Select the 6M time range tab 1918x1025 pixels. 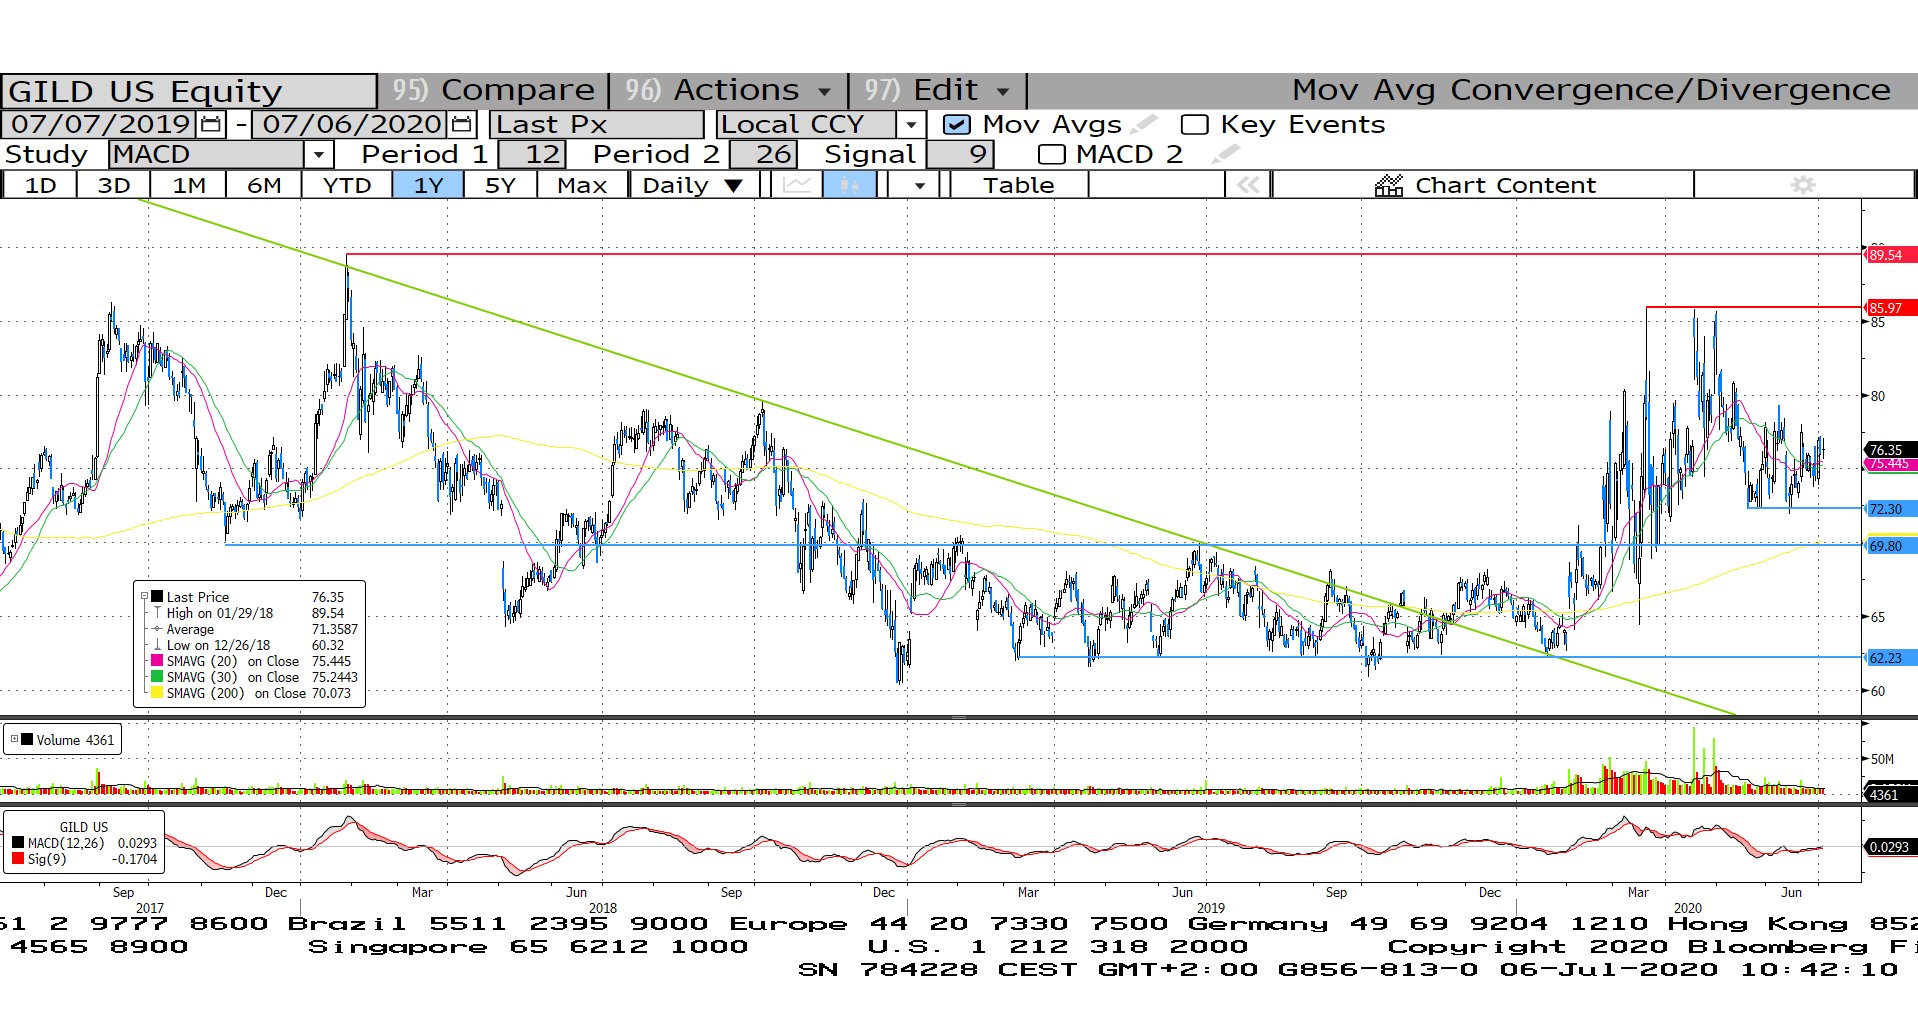264,185
